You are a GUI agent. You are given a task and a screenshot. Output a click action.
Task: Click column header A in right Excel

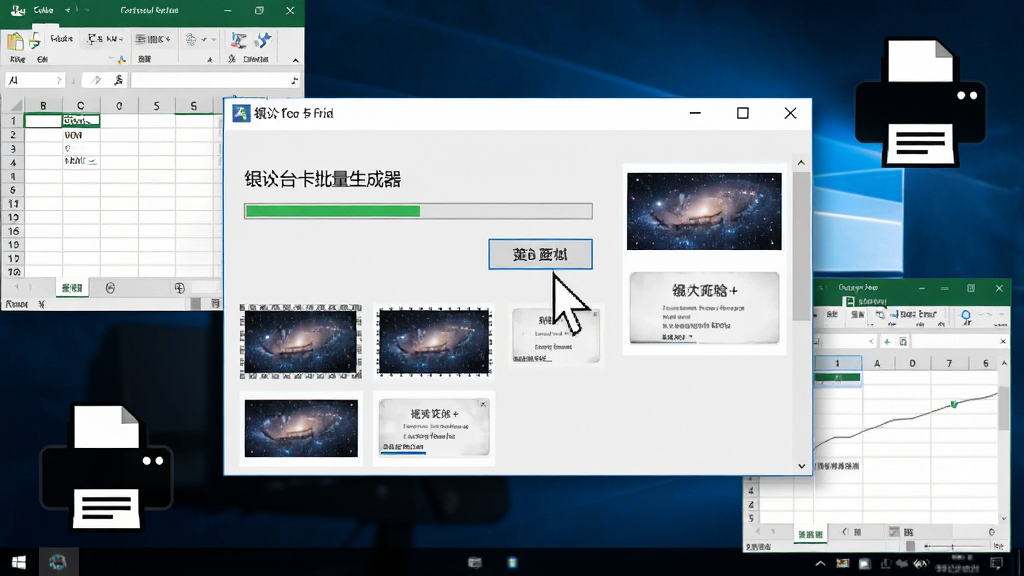pyautogui.click(x=877, y=363)
